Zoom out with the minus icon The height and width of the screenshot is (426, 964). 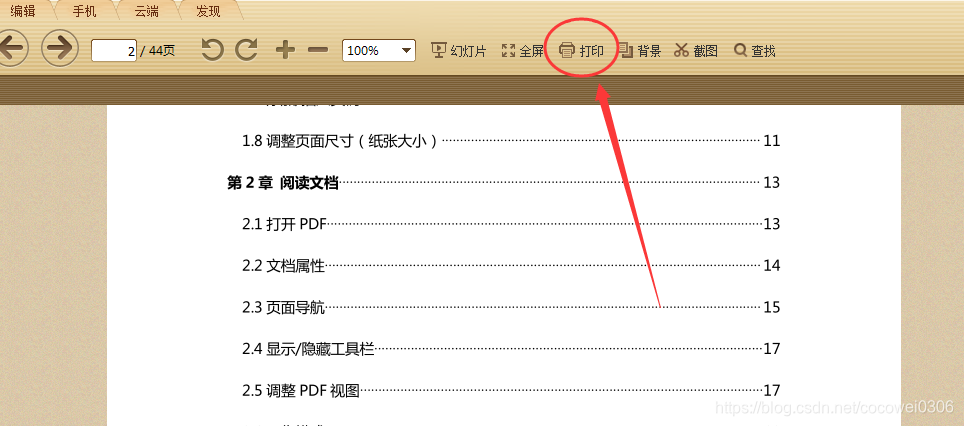click(318, 50)
